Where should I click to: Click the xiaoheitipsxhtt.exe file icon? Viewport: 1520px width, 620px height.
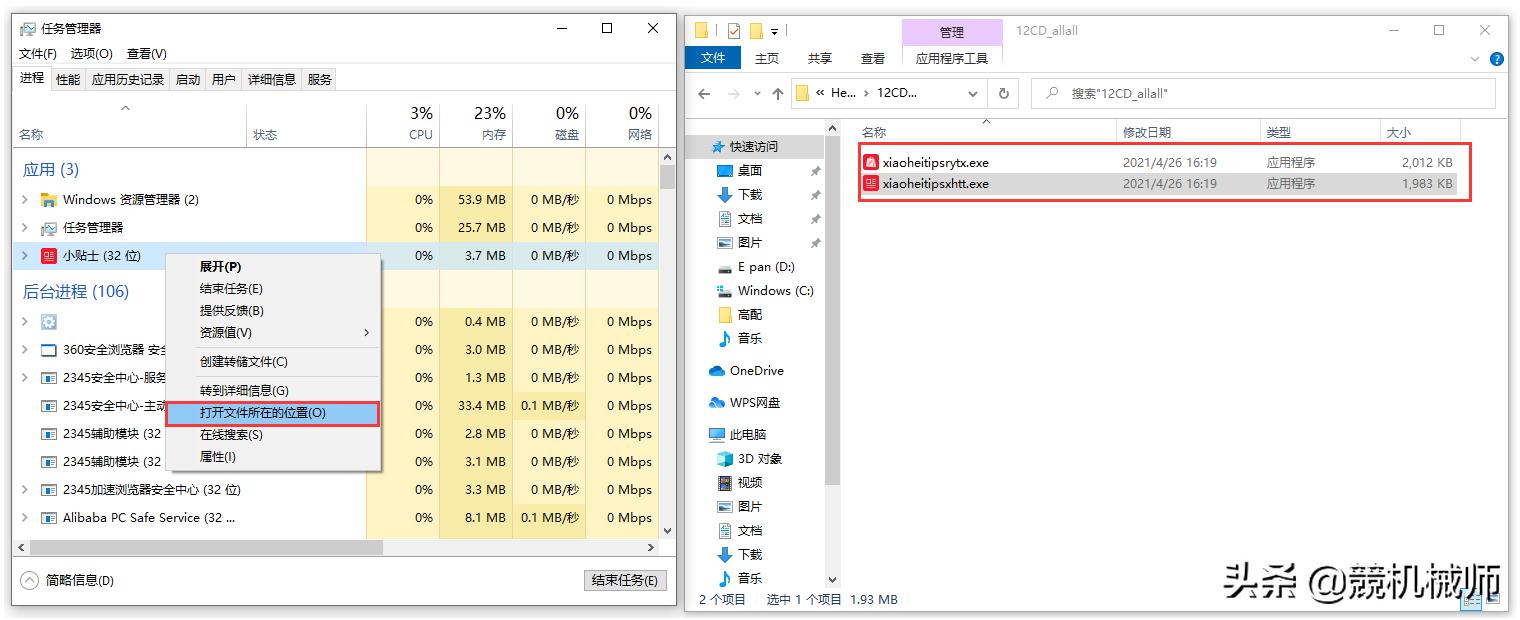coord(871,184)
